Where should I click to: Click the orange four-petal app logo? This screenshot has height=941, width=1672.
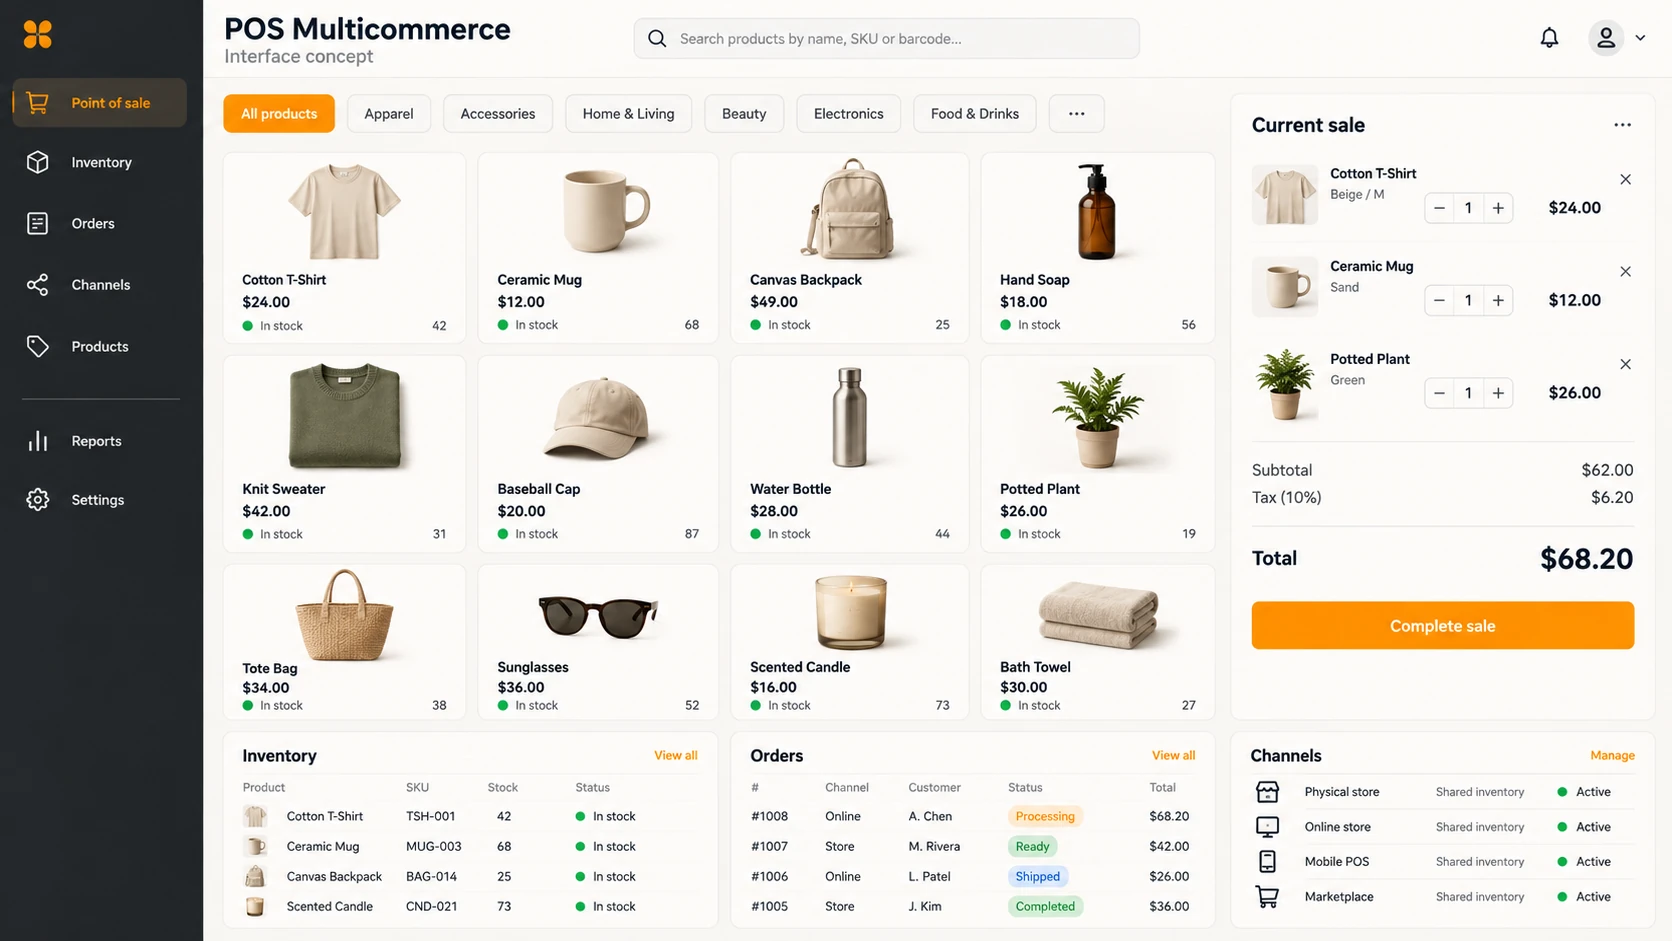tap(37, 35)
